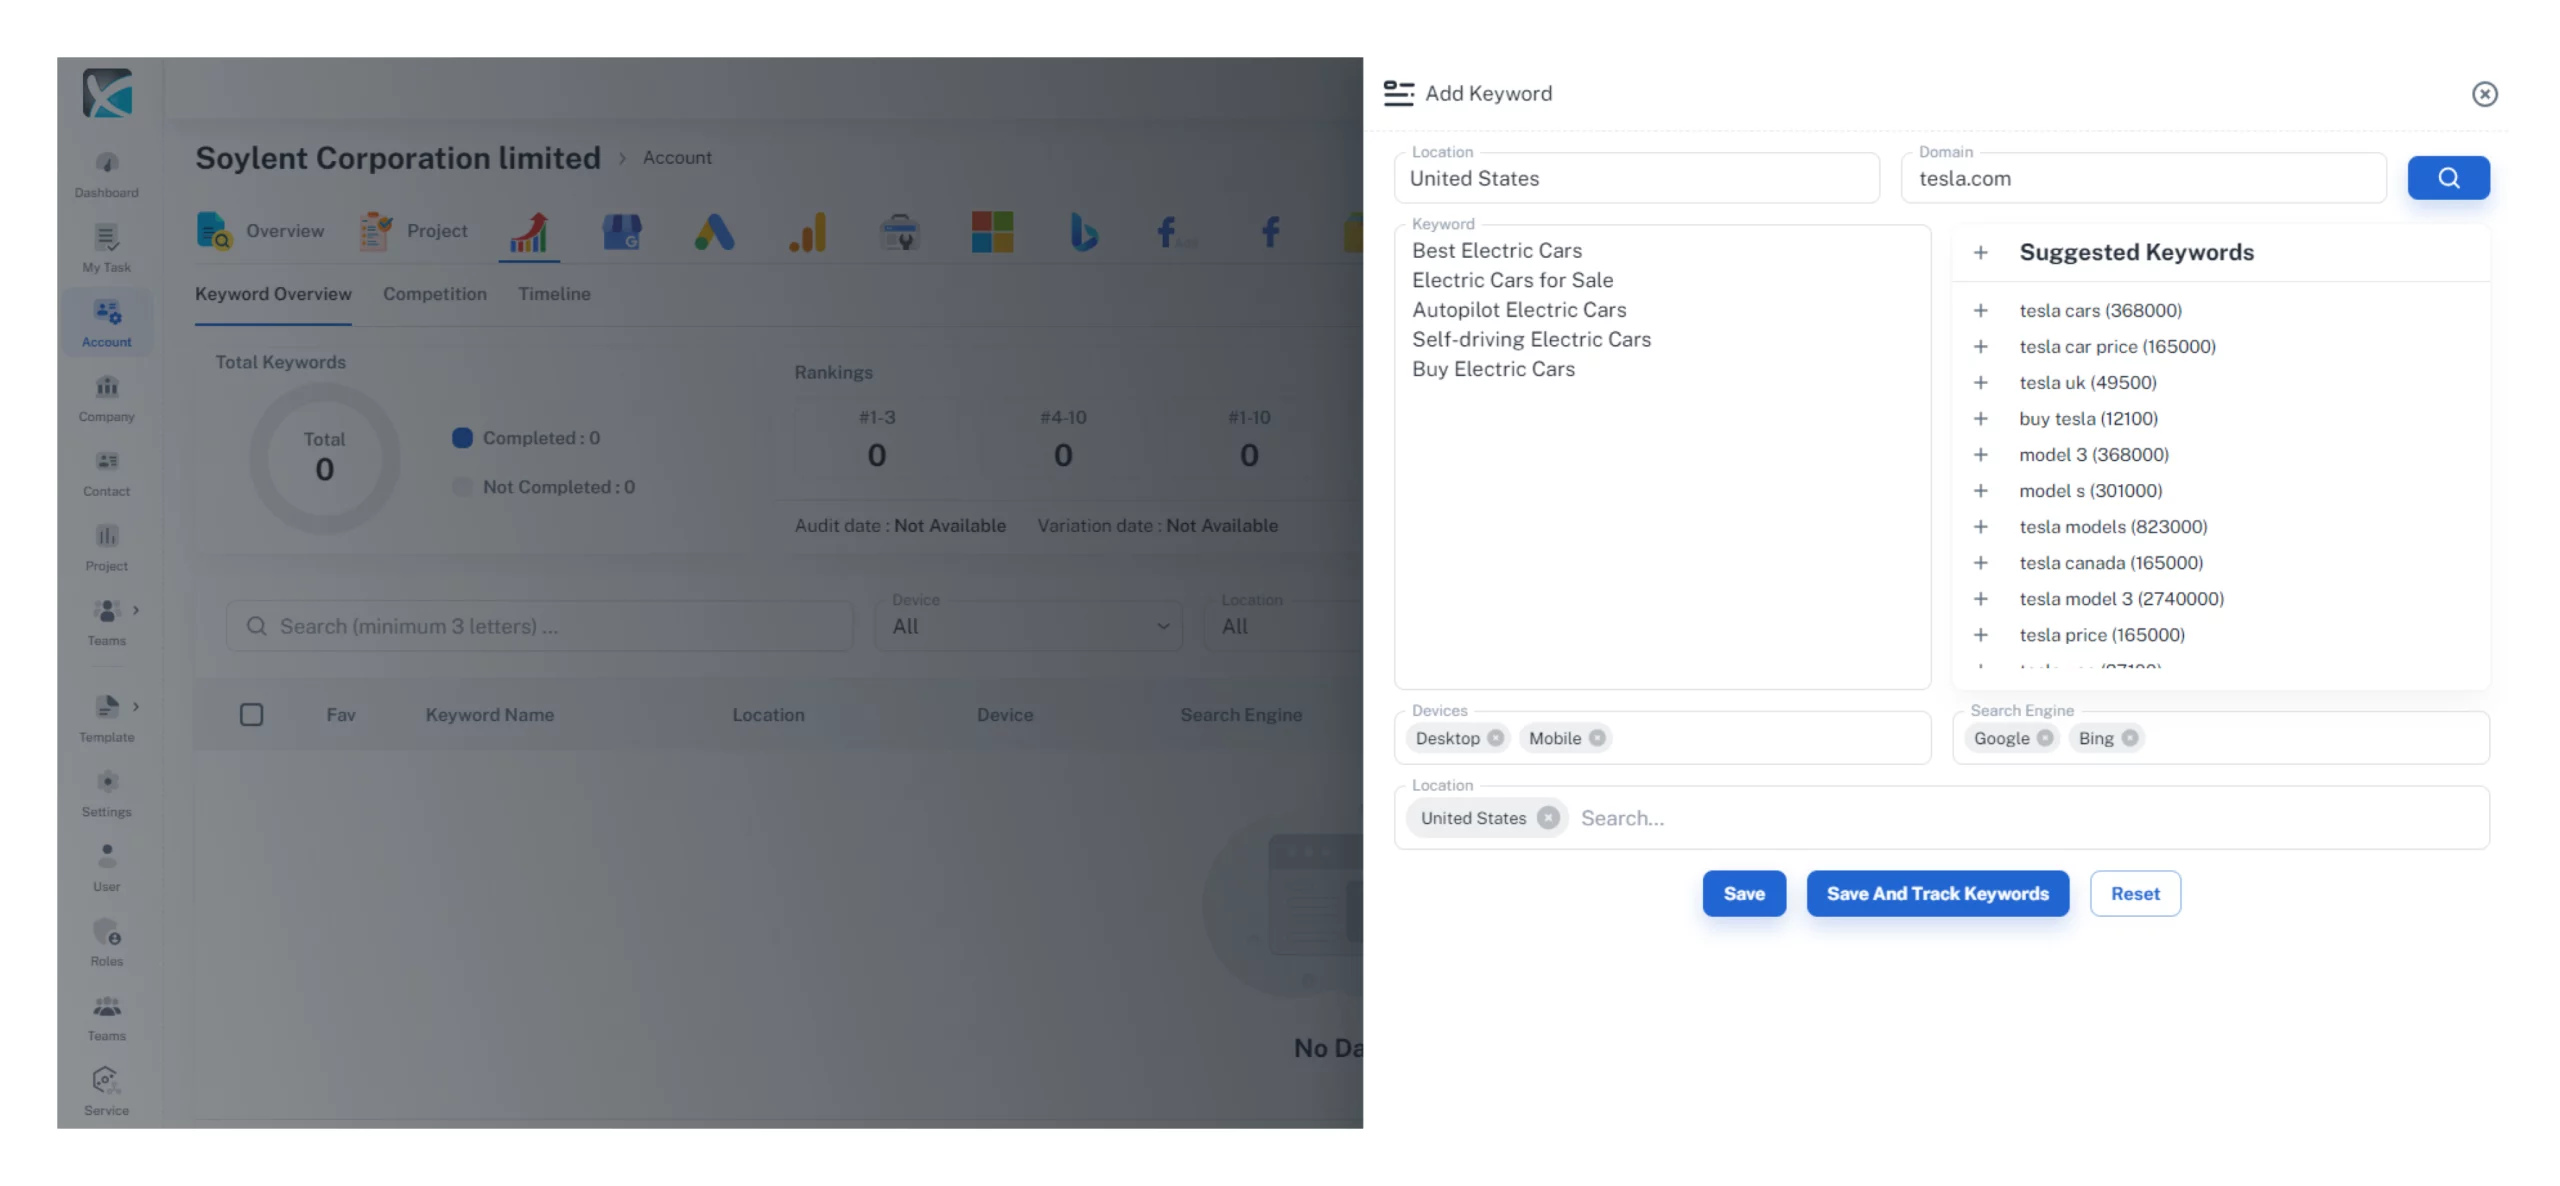
Task: Remove the Desktop device chip
Action: (x=1495, y=738)
